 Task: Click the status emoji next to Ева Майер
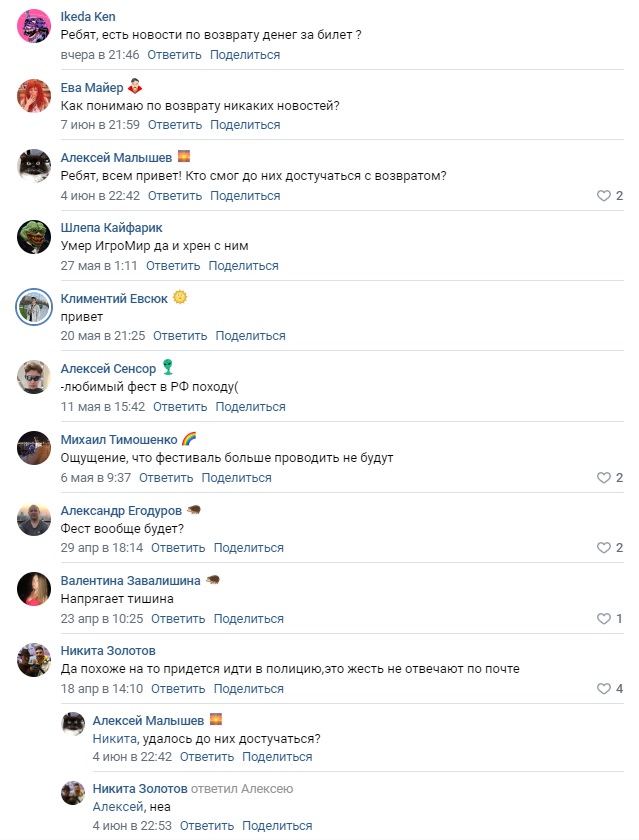(x=136, y=87)
